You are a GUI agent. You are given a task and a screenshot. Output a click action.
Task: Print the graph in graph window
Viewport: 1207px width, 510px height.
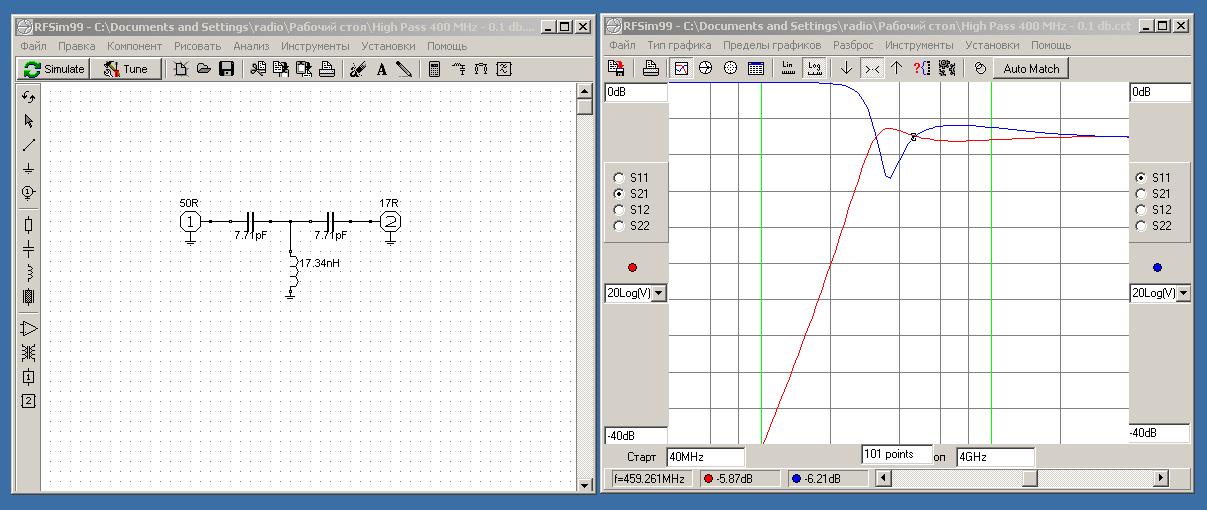click(650, 68)
